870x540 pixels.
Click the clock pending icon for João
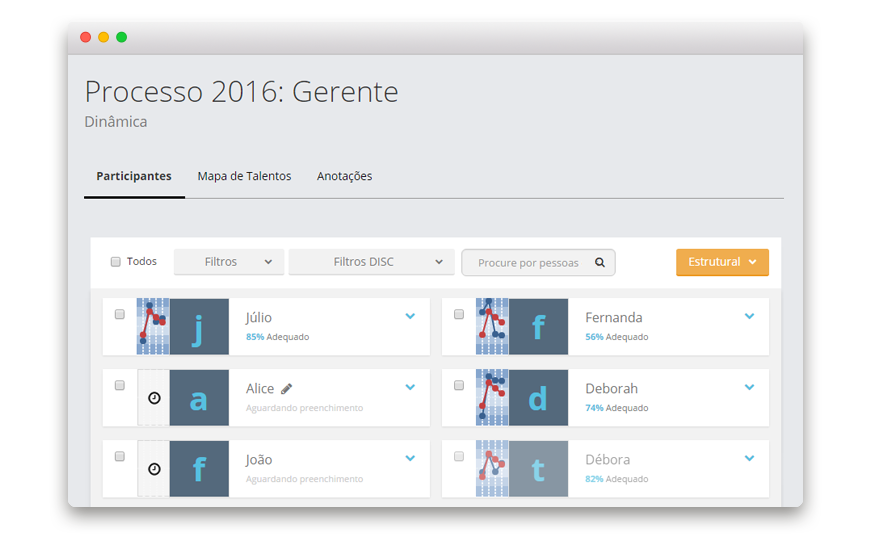(154, 469)
